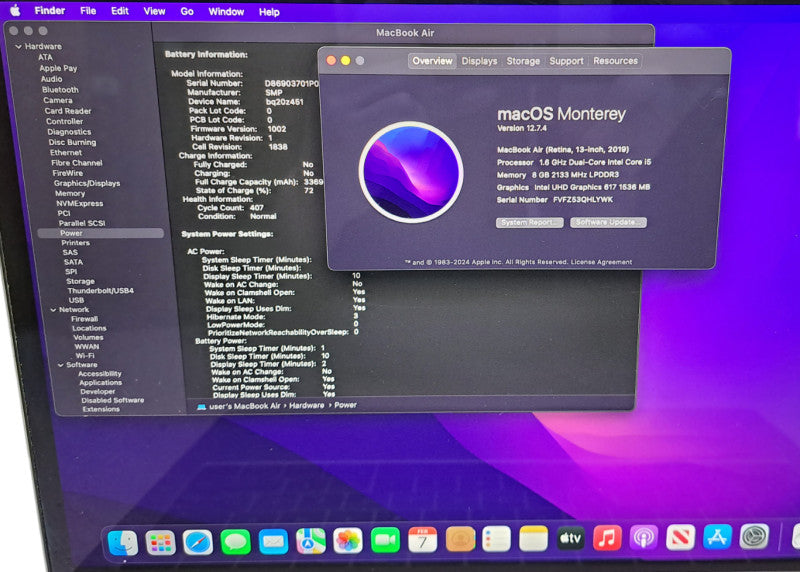Screen dimensions: 800x572
Task: Open News in the Dock
Action: click(681, 537)
